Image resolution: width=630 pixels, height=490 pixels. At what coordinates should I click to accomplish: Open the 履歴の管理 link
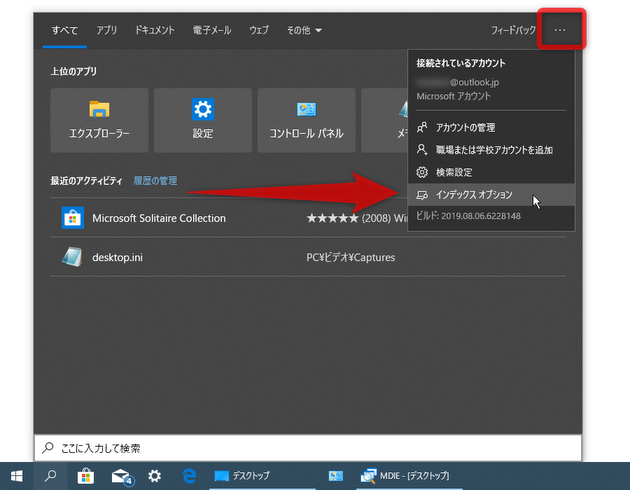click(x=155, y=181)
